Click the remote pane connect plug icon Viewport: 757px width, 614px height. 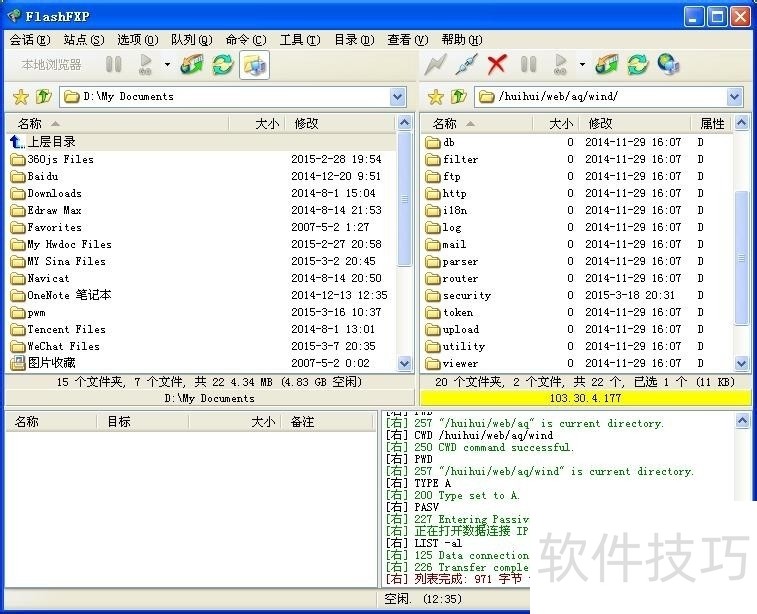[467, 64]
